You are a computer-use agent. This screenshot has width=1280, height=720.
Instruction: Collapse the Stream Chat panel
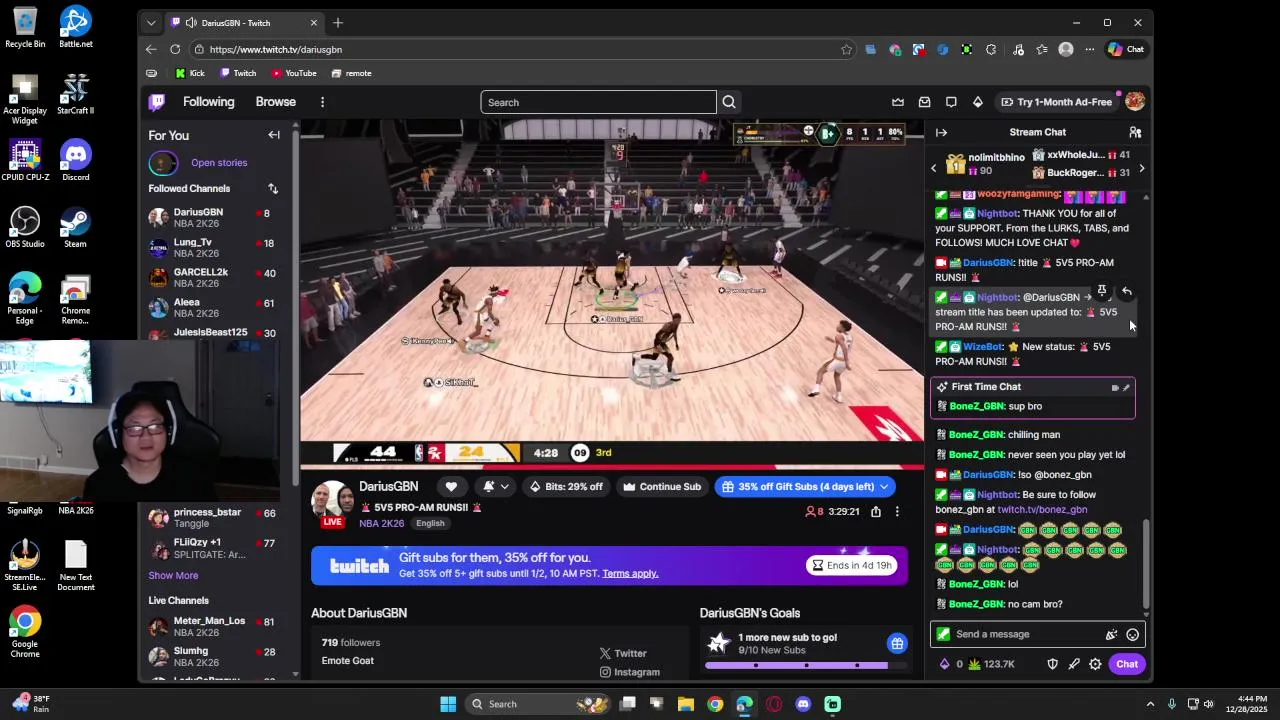tap(941, 132)
